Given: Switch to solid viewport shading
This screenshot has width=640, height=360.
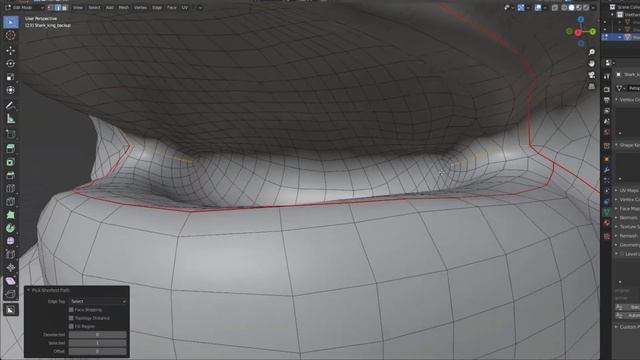Looking at the screenshot, I should pyautogui.click(x=571, y=7).
